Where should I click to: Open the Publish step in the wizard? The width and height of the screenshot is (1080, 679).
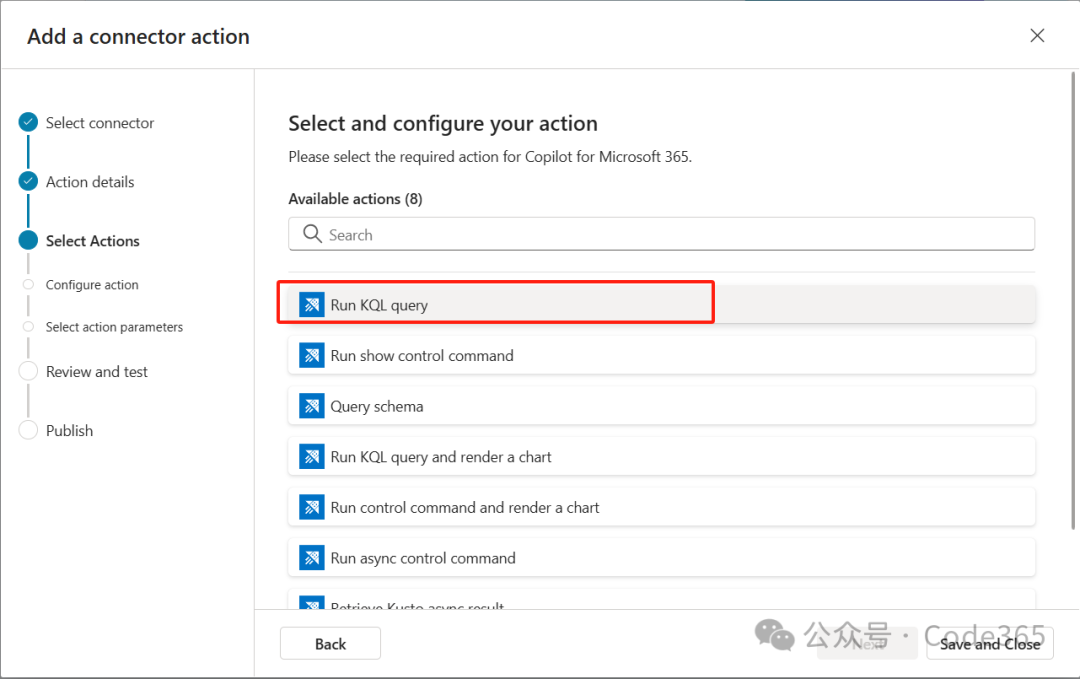point(69,431)
